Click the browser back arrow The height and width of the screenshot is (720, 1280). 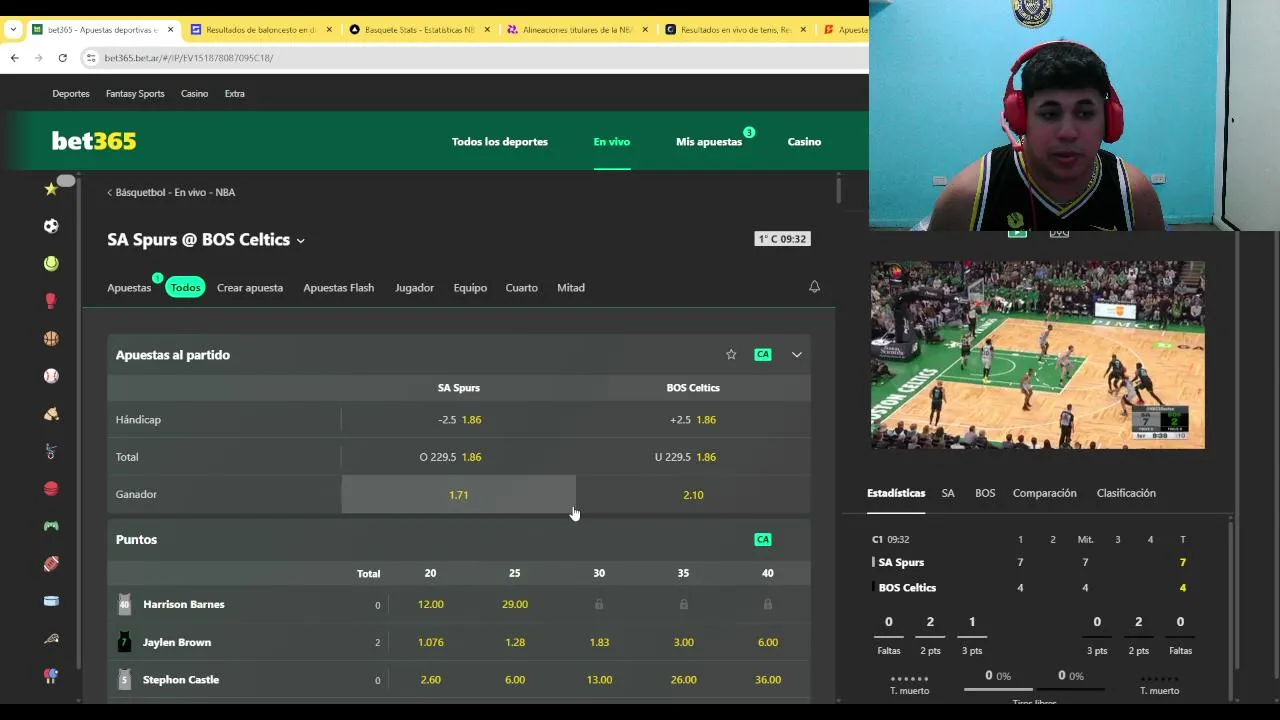click(15, 58)
